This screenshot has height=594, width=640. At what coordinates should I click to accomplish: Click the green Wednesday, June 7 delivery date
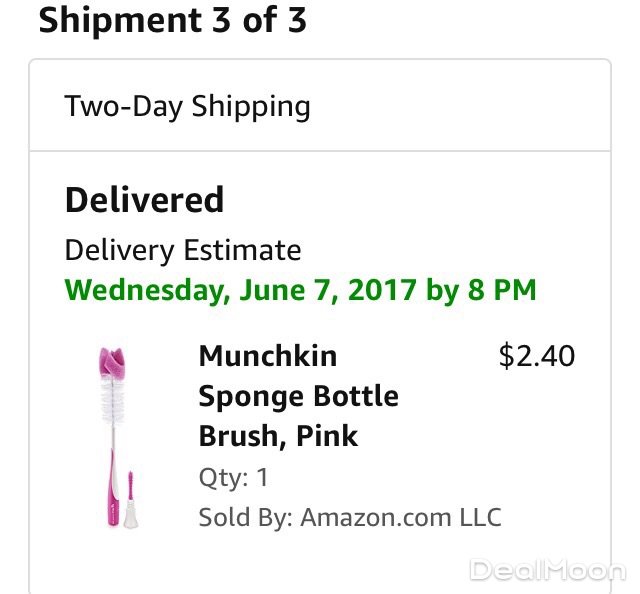click(x=300, y=290)
